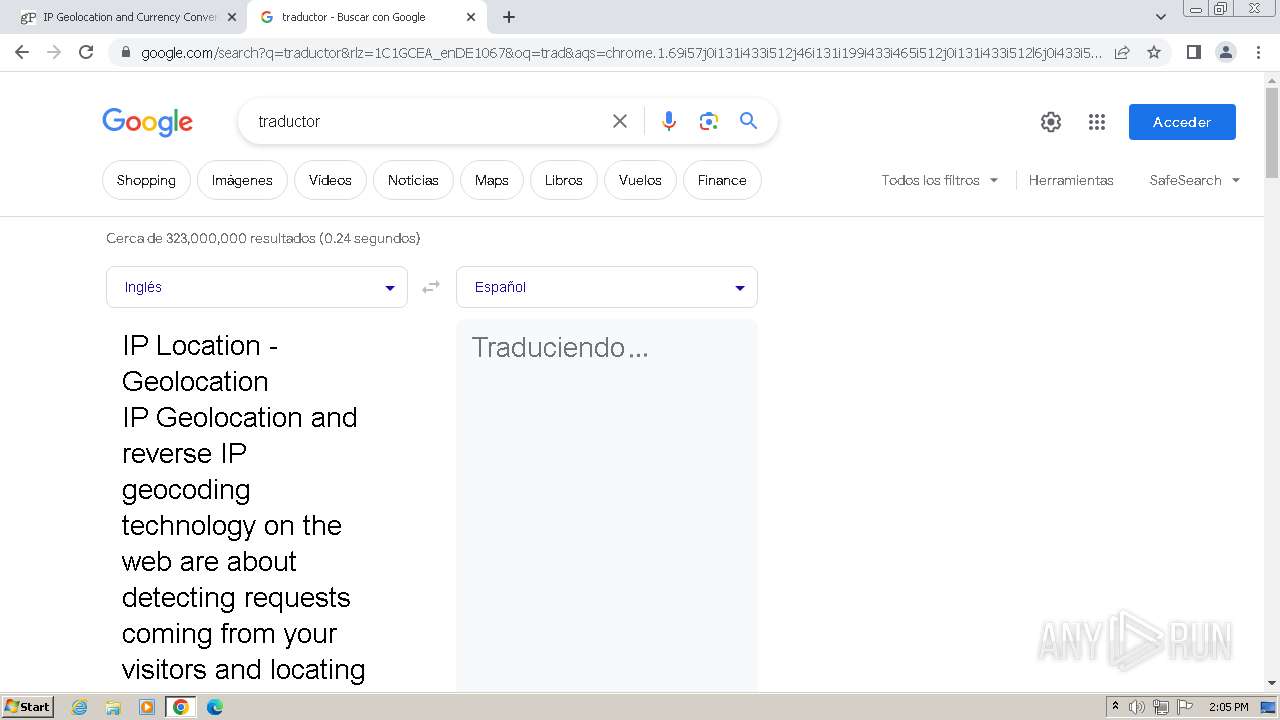Open the Inglés source language dropdown

[x=257, y=287]
